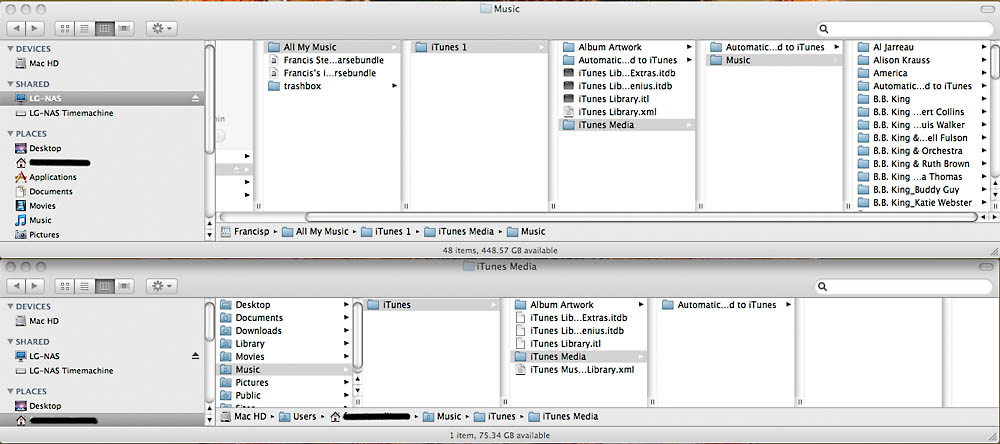Click iTunes 1 in path bar
Image resolution: width=1000 pixels, height=444 pixels.
coord(386,232)
